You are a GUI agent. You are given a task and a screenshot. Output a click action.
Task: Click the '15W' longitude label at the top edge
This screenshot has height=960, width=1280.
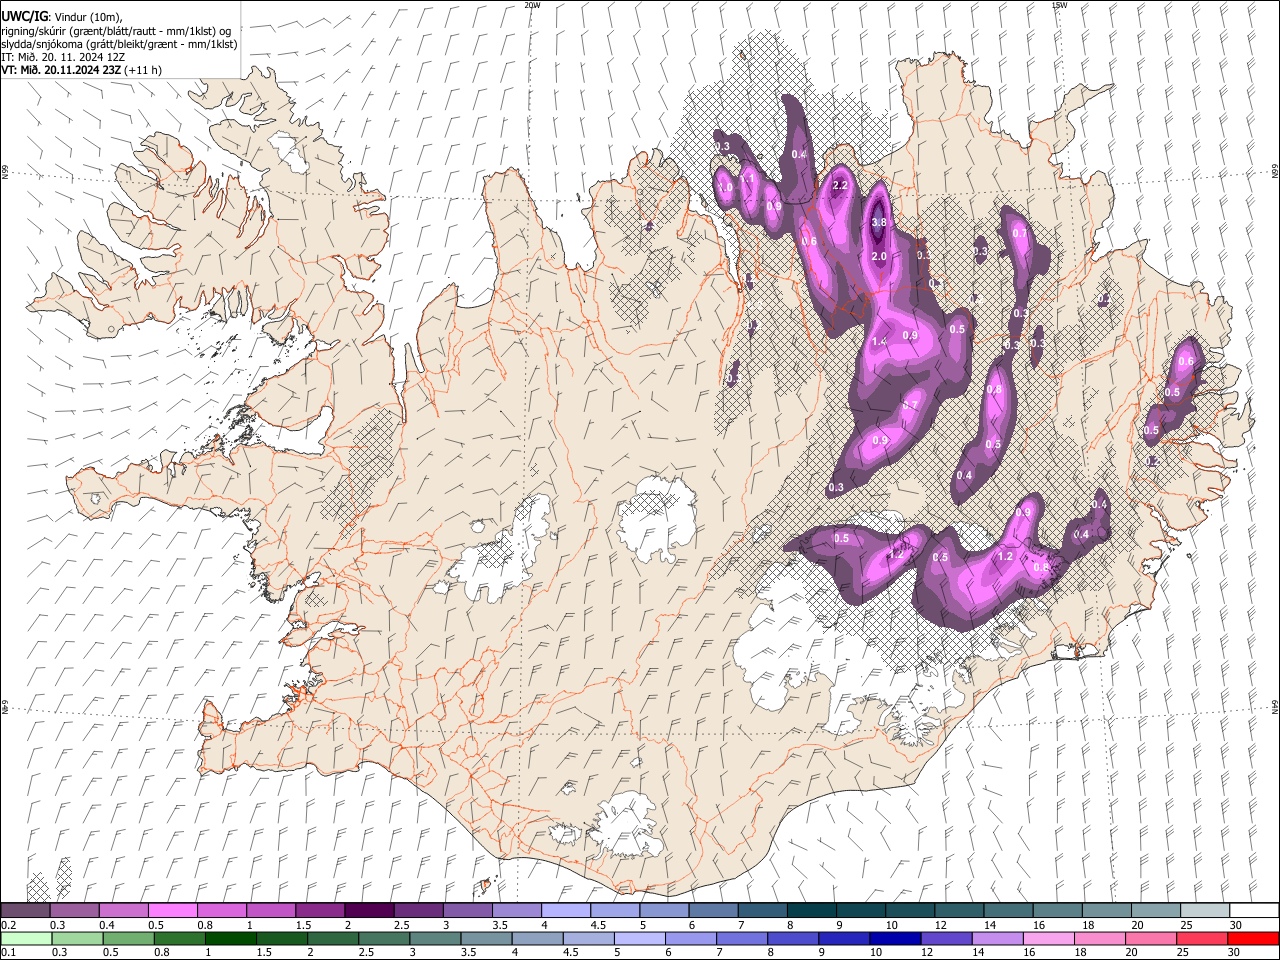tap(1059, 5)
